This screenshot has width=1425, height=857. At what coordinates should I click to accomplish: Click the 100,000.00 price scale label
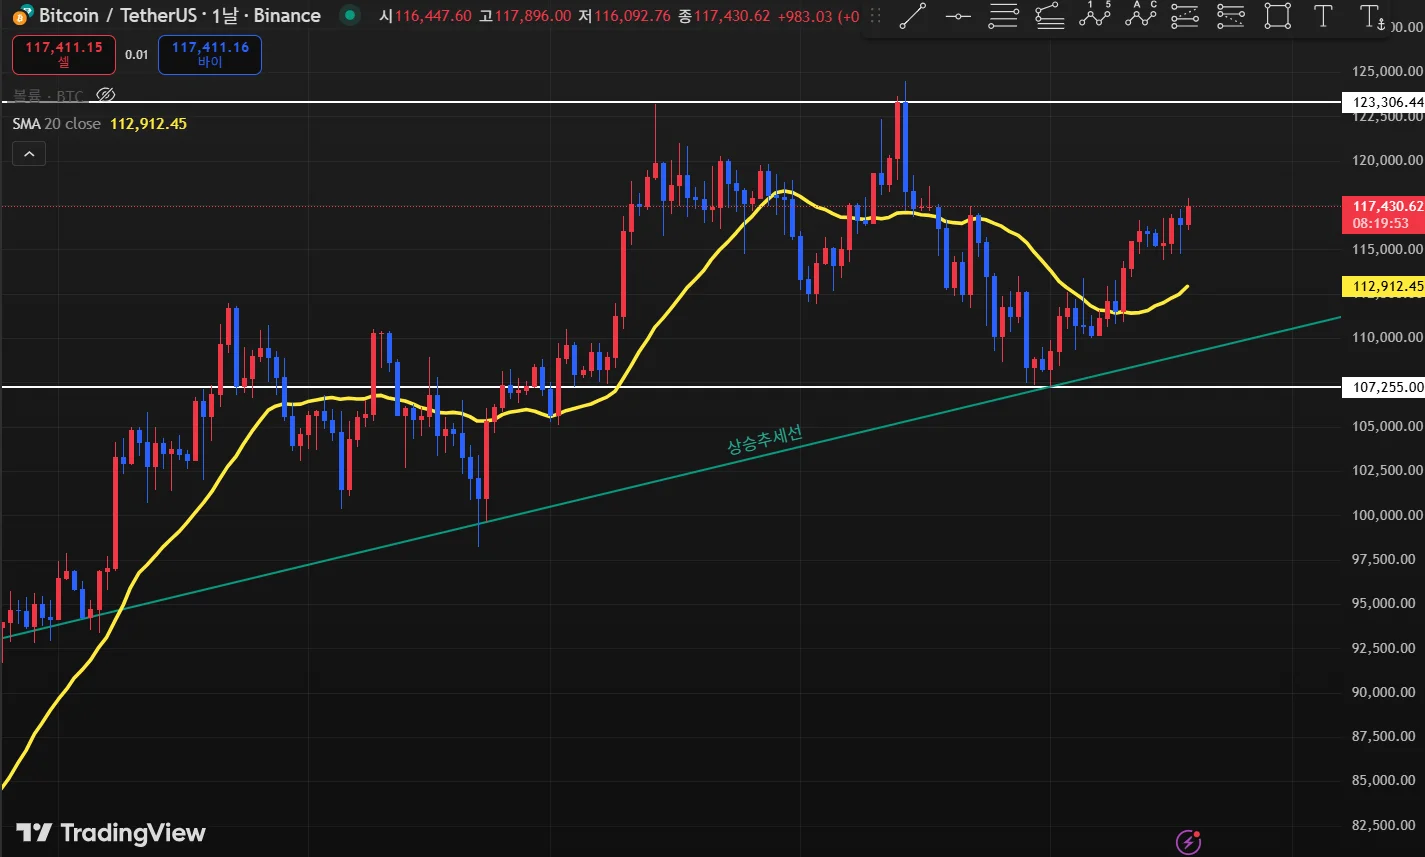(x=1386, y=514)
